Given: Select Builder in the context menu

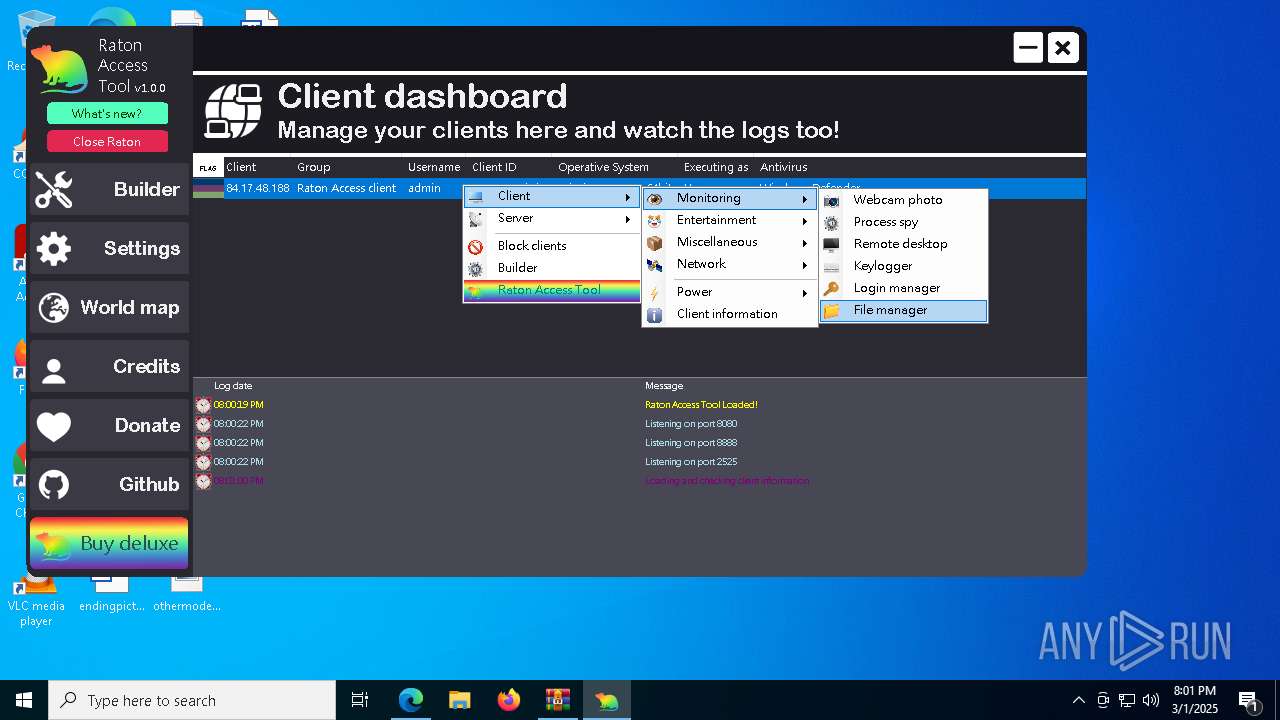Looking at the screenshot, I should pyautogui.click(x=551, y=268).
